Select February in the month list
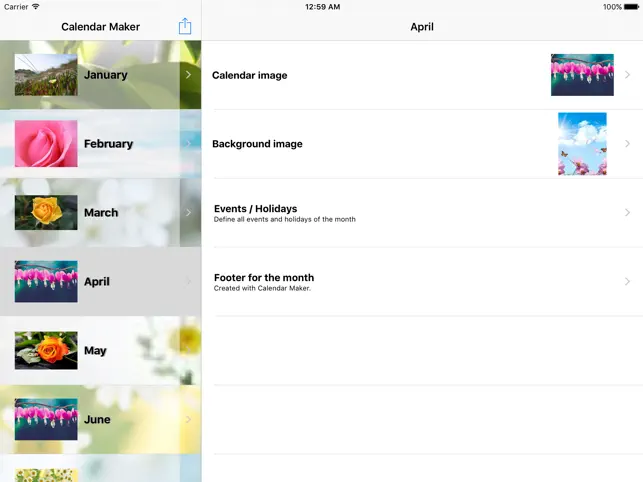The height and width of the screenshot is (482, 643). [100, 144]
